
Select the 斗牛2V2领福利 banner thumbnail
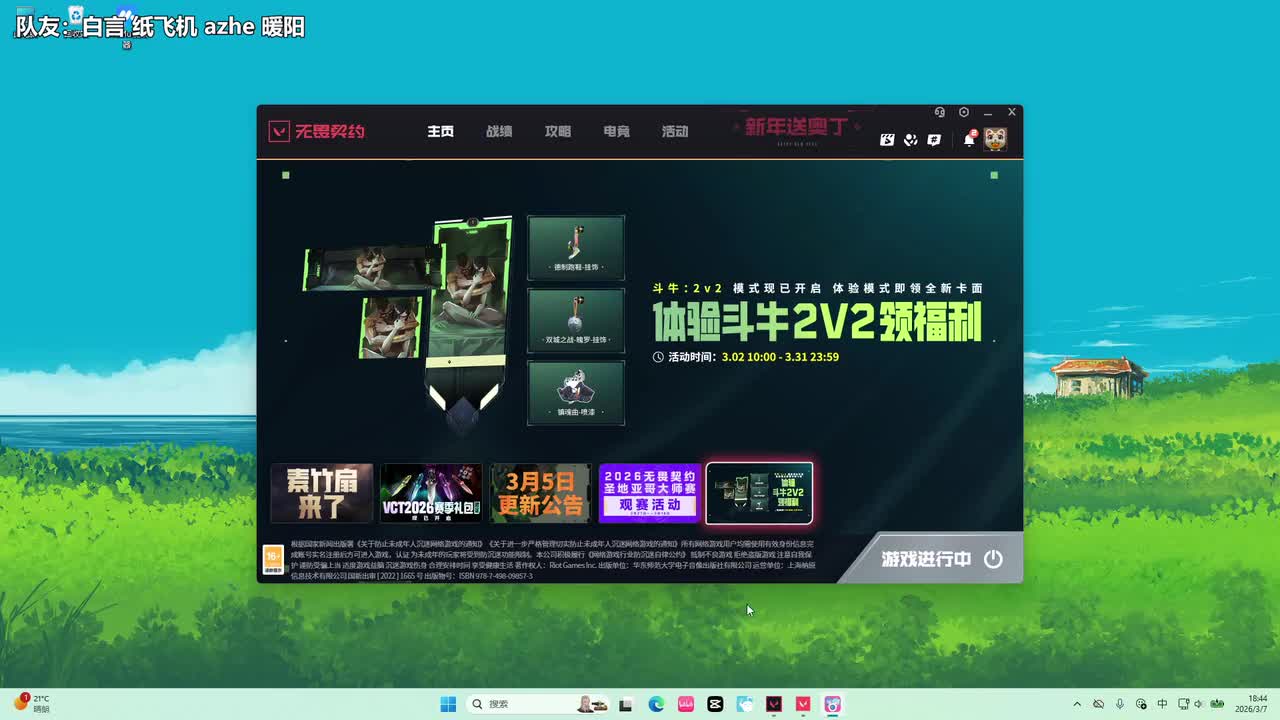759,493
